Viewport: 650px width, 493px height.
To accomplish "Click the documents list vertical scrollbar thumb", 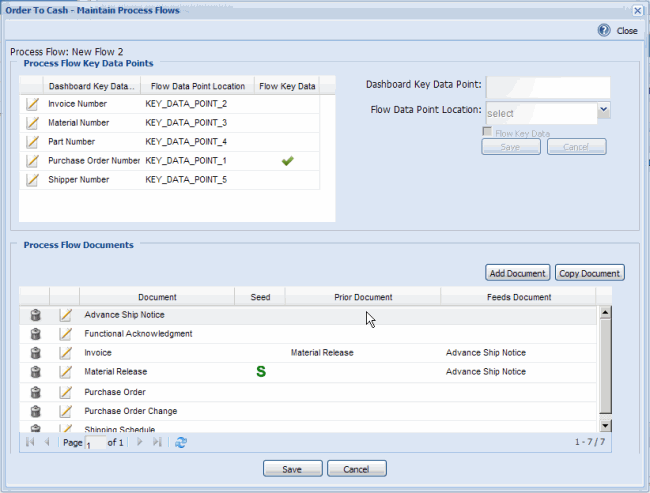I will 605,366.
